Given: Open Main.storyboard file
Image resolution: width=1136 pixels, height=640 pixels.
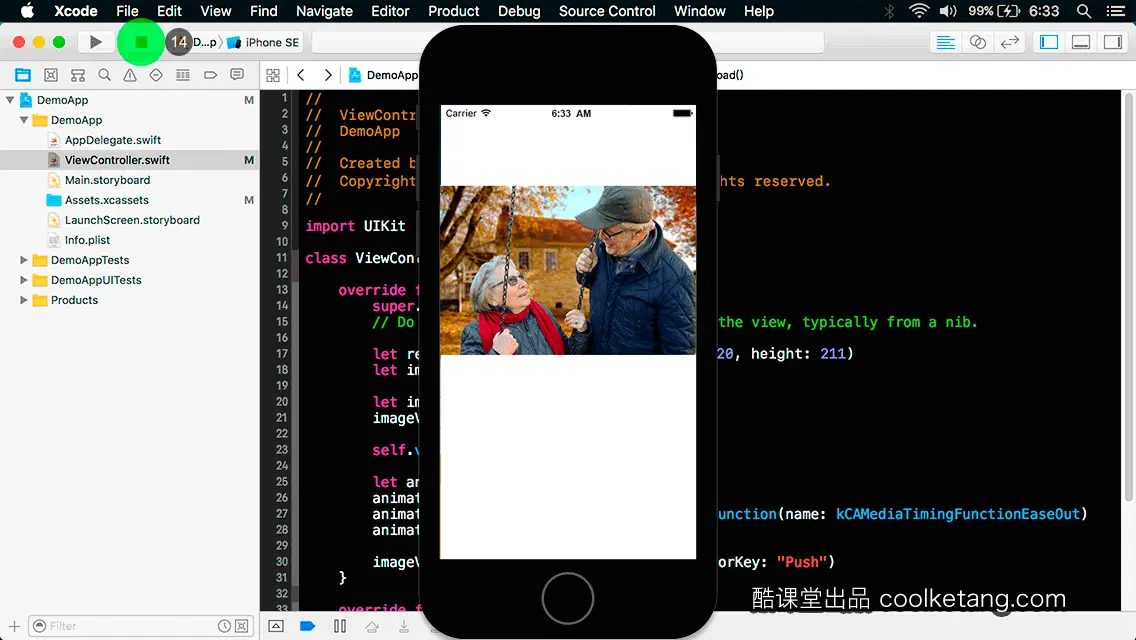Looking at the screenshot, I should (107, 180).
